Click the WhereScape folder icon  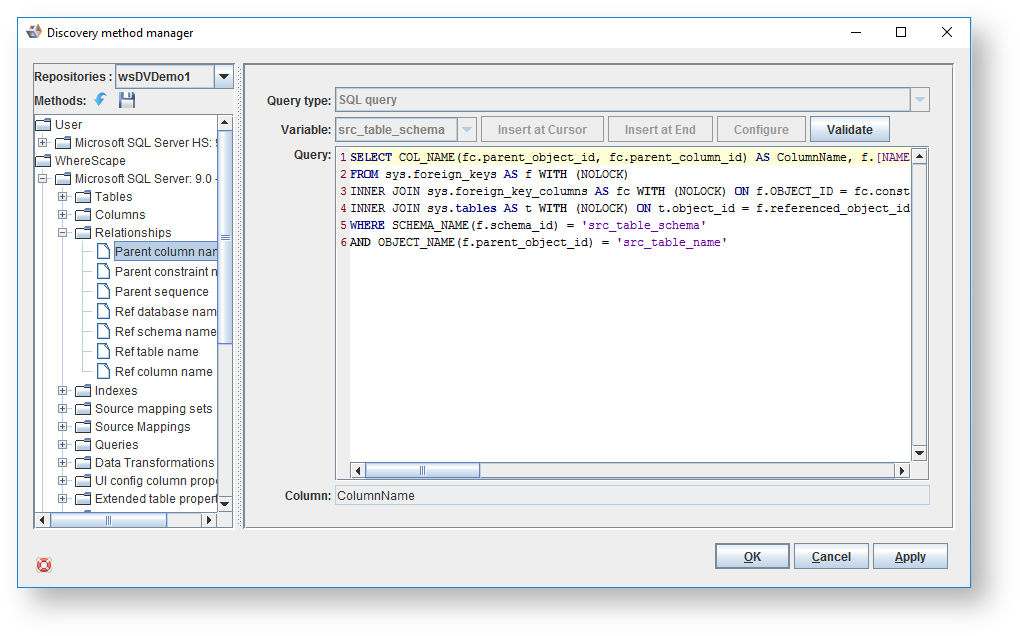(x=43, y=161)
